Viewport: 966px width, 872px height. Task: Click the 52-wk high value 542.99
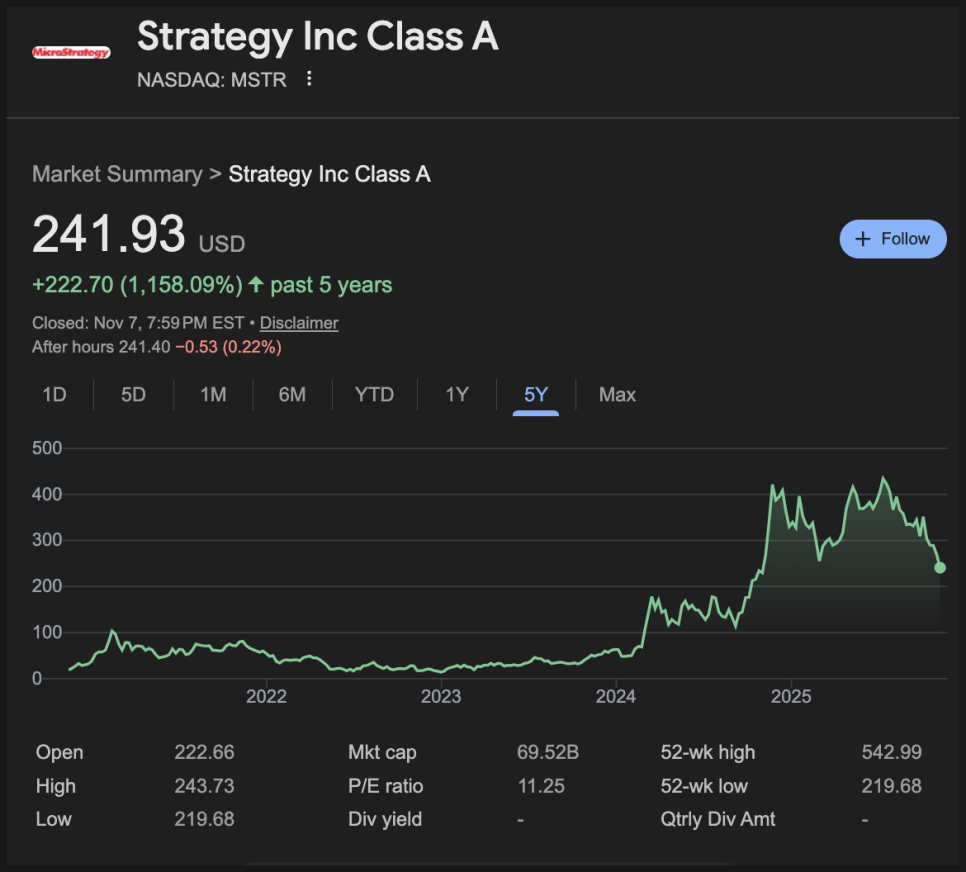tap(891, 753)
